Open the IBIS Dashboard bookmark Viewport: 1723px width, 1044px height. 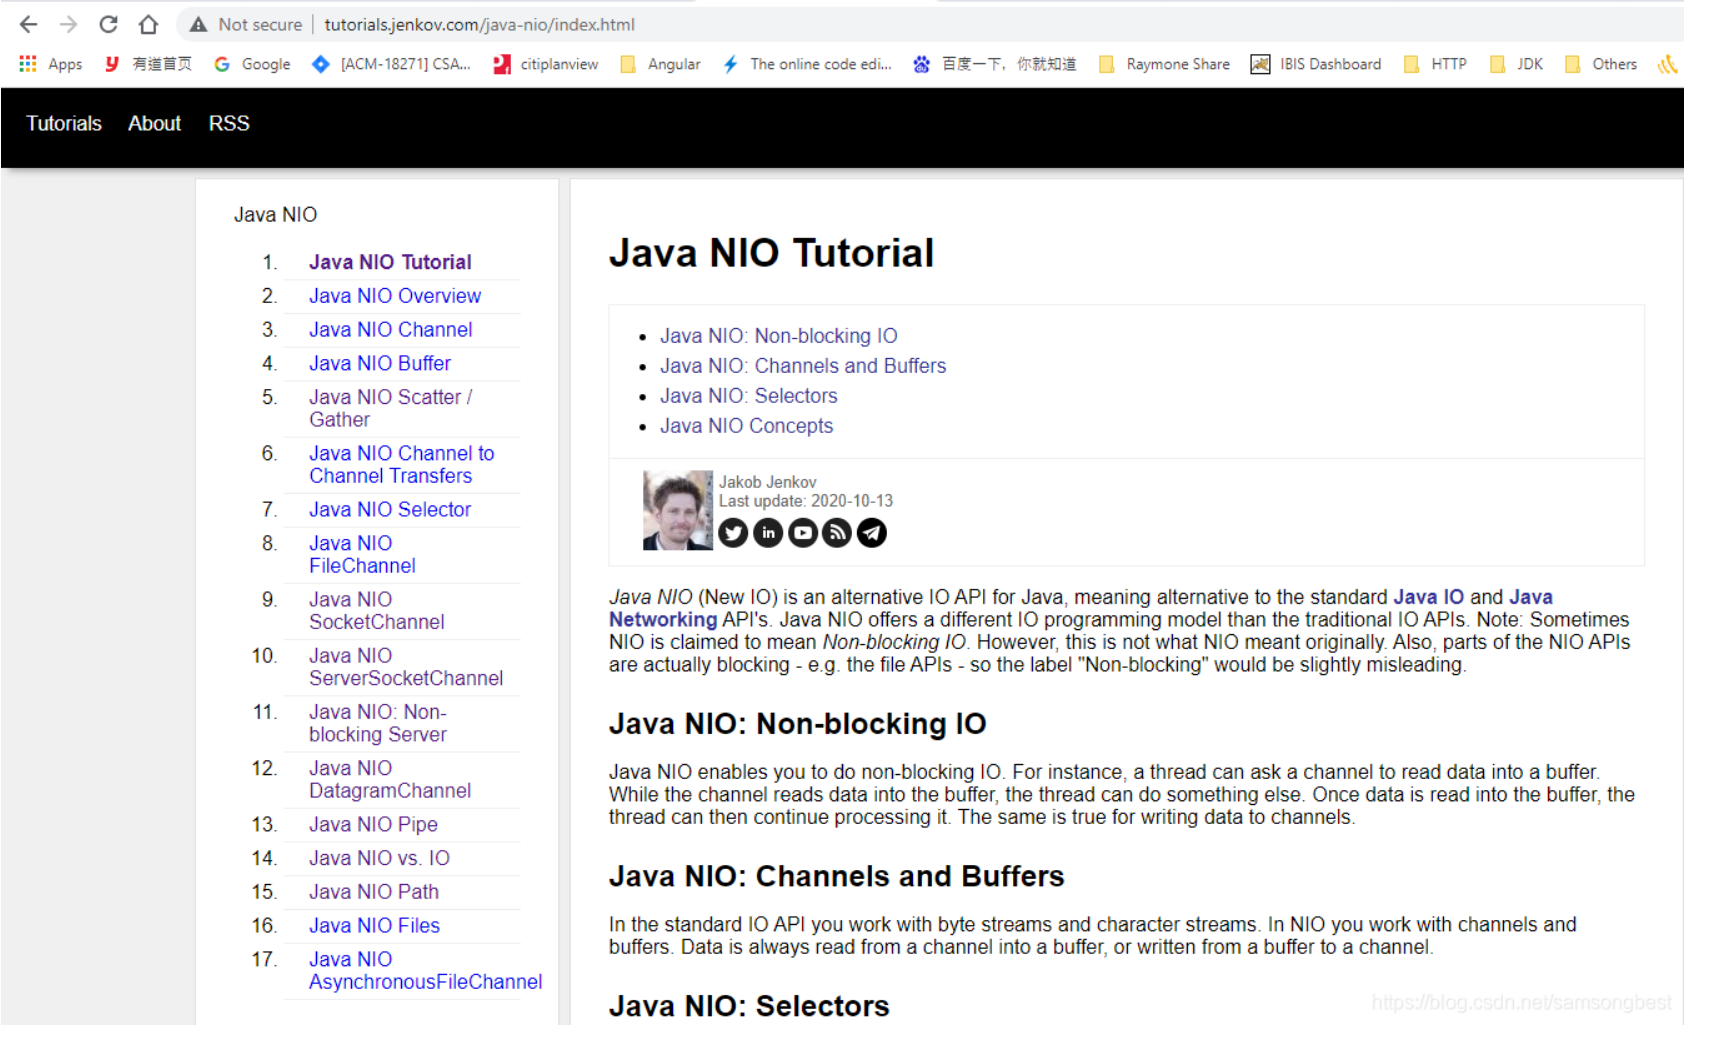[1316, 64]
